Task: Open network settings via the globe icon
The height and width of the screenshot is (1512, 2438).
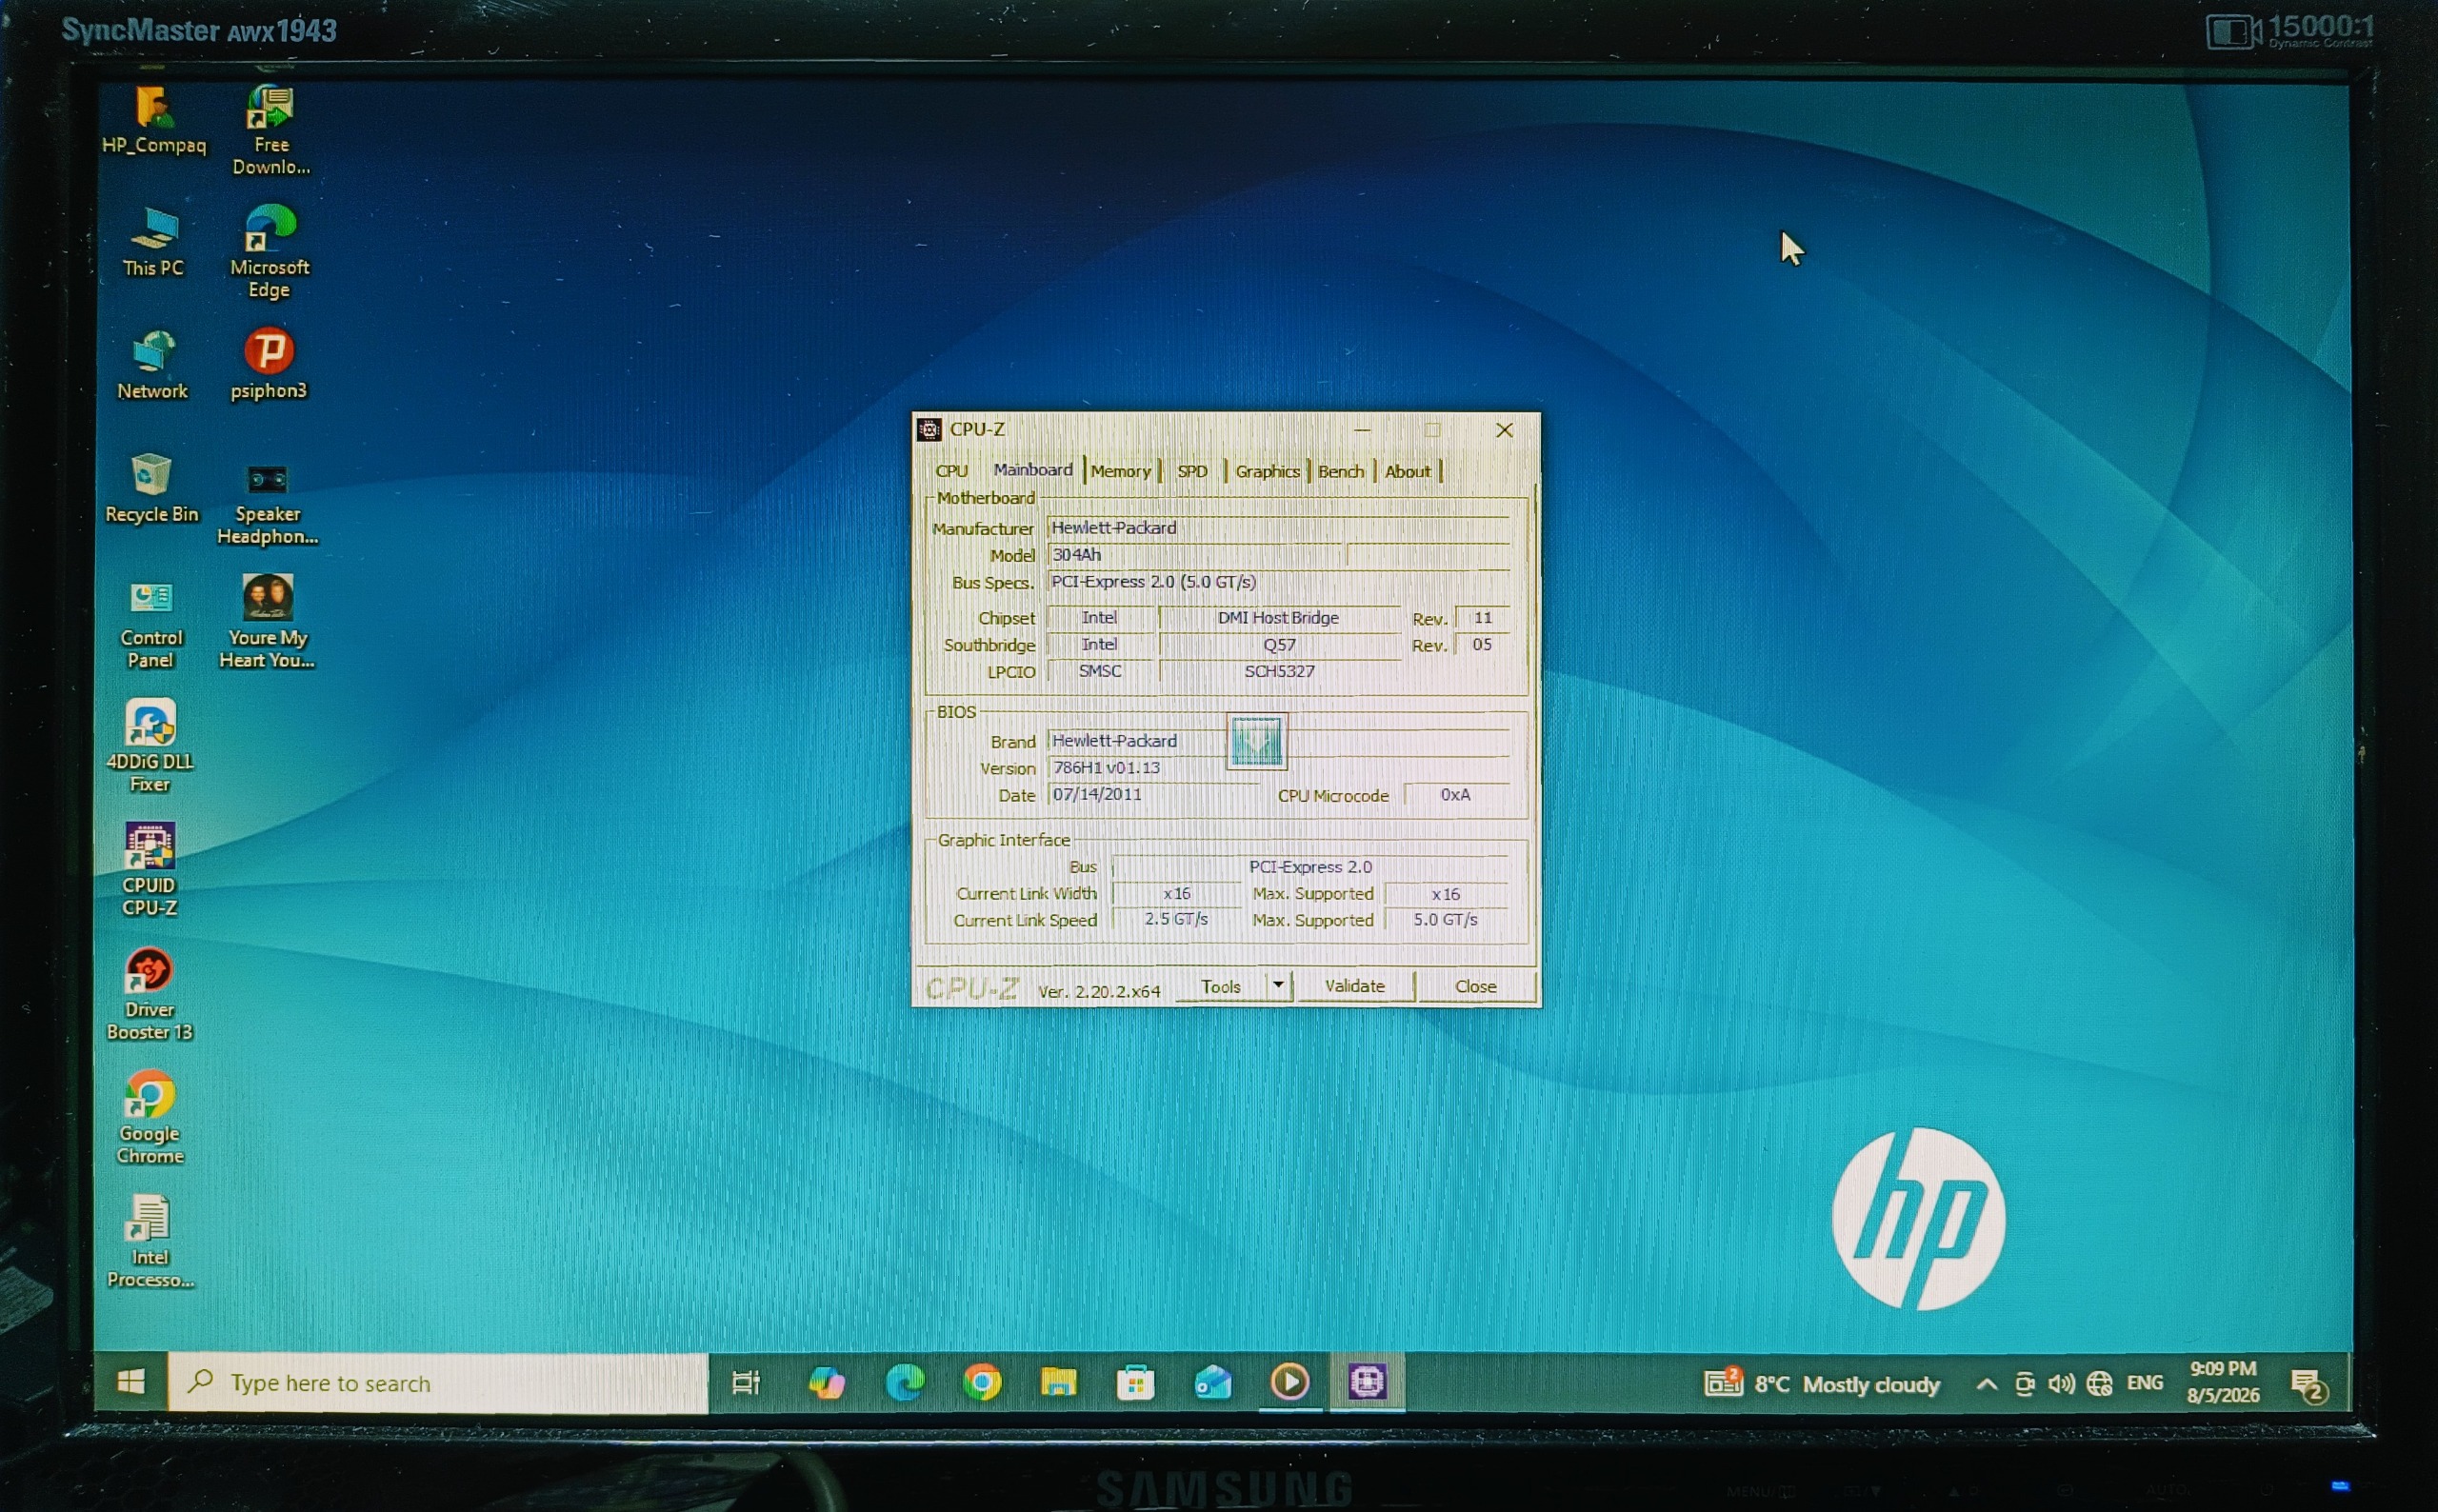Action: [2100, 1383]
